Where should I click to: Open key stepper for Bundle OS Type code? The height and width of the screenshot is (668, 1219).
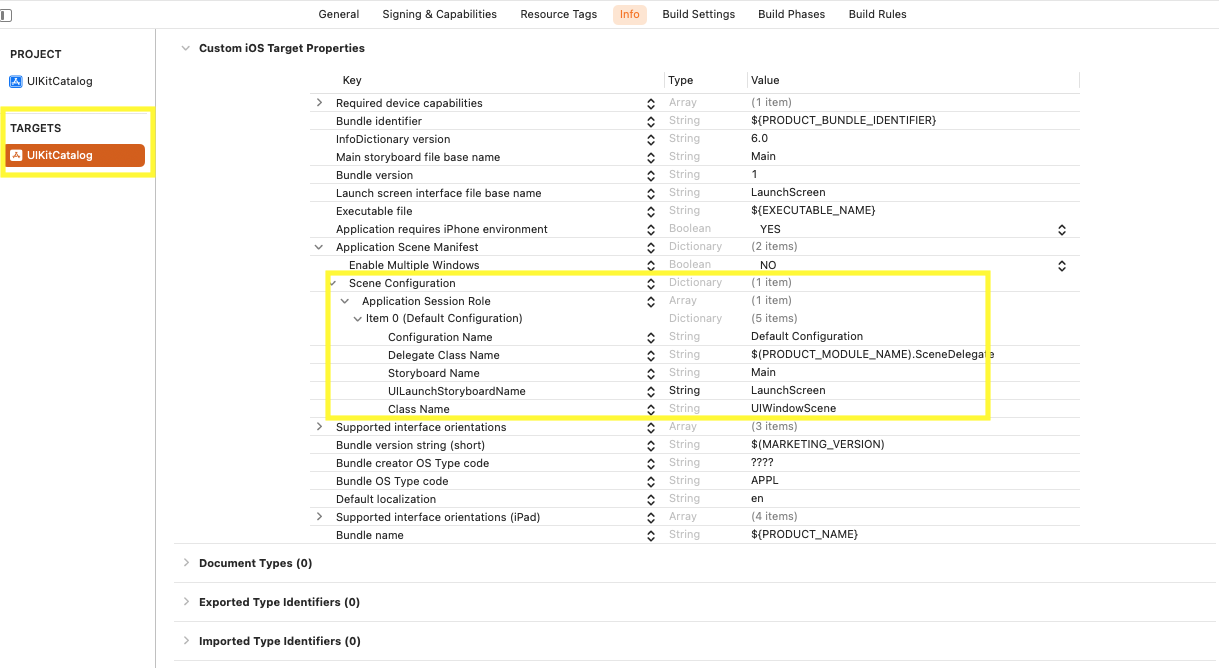[651, 481]
